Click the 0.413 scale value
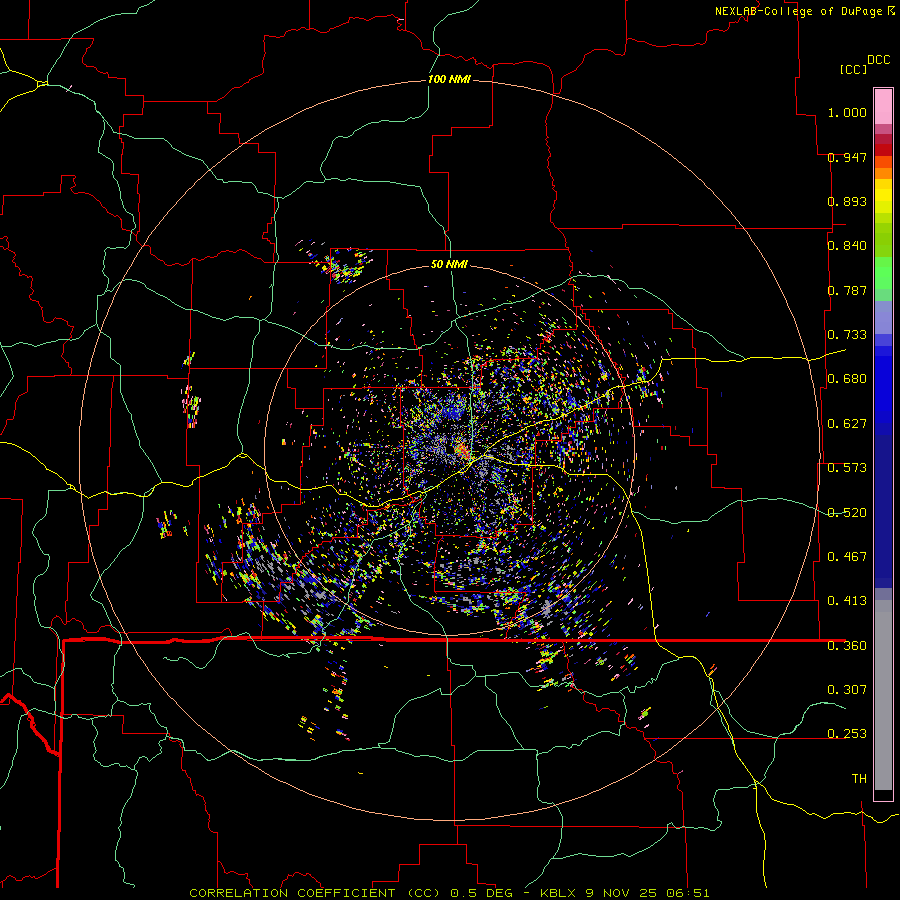This screenshot has width=900, height=900. (x=847, y=601)
